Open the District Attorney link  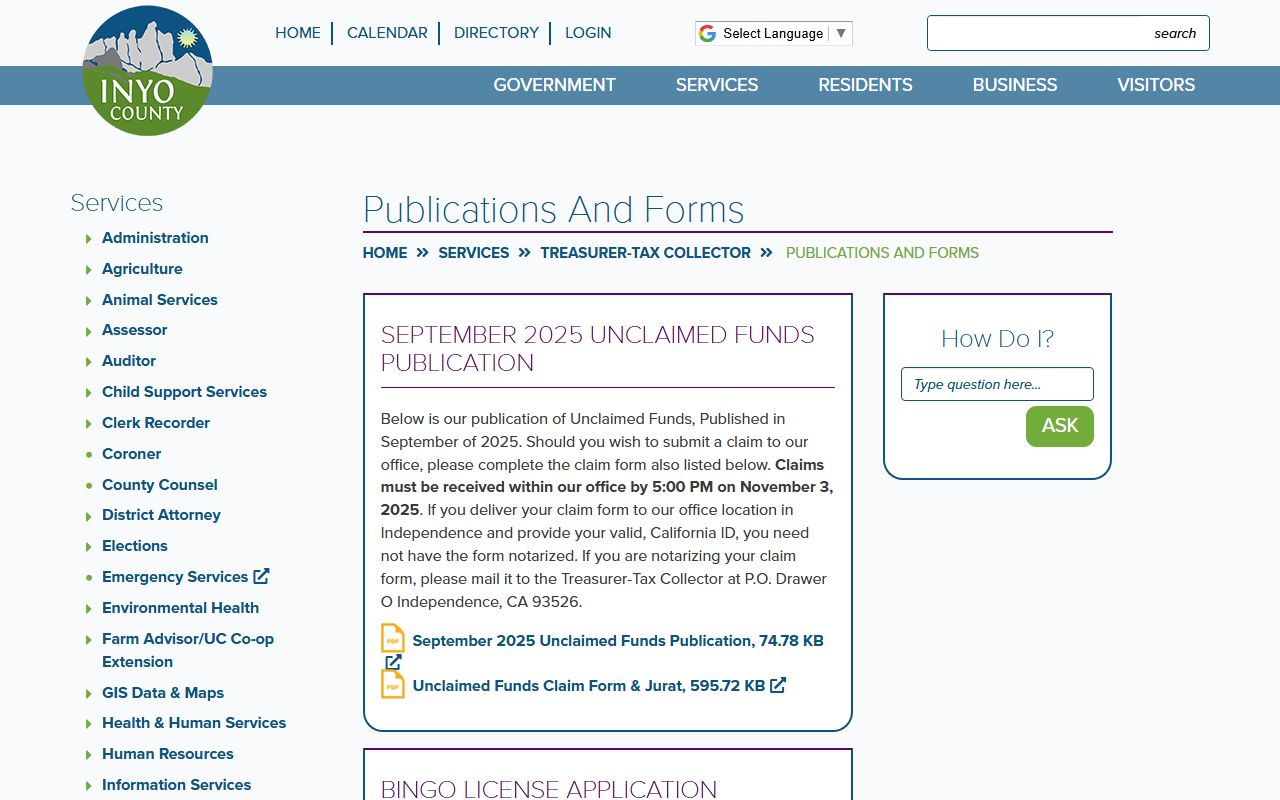[x=161, y=515]
